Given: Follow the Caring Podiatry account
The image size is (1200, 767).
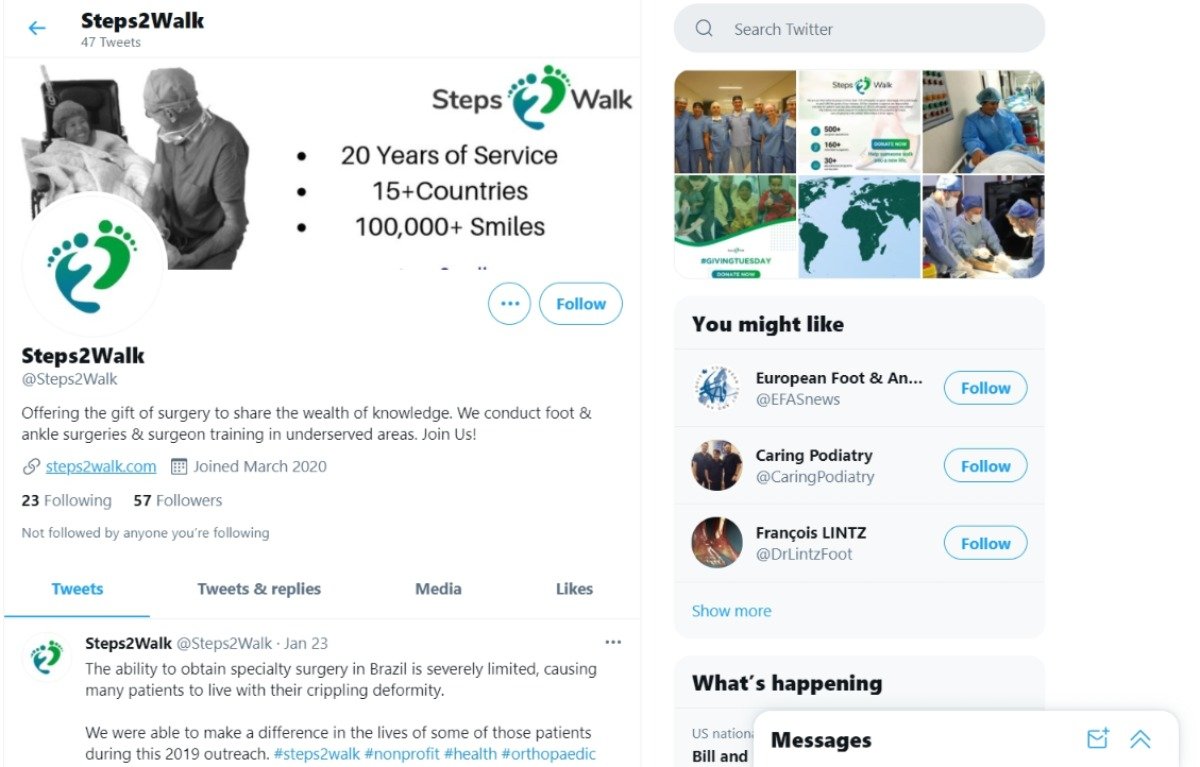Looking at the screenshot, I should (x=985, y=466).
